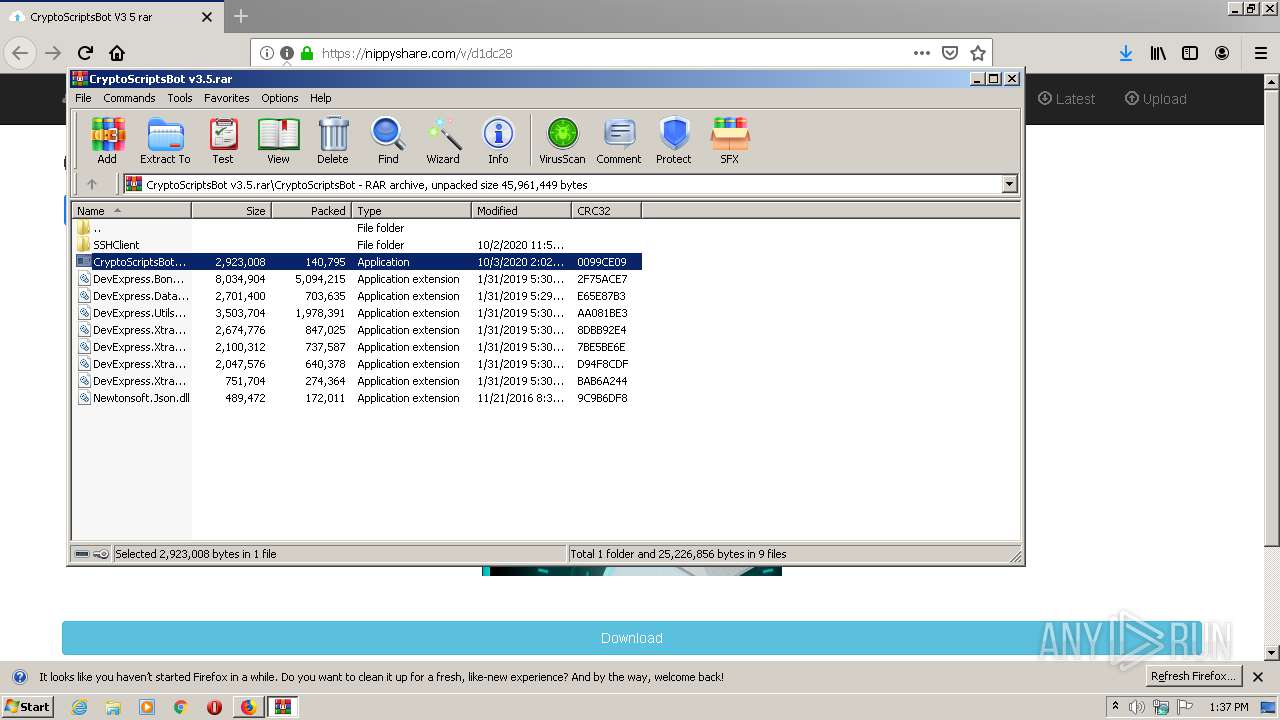Click the SFX archive icon

point(730,140)
